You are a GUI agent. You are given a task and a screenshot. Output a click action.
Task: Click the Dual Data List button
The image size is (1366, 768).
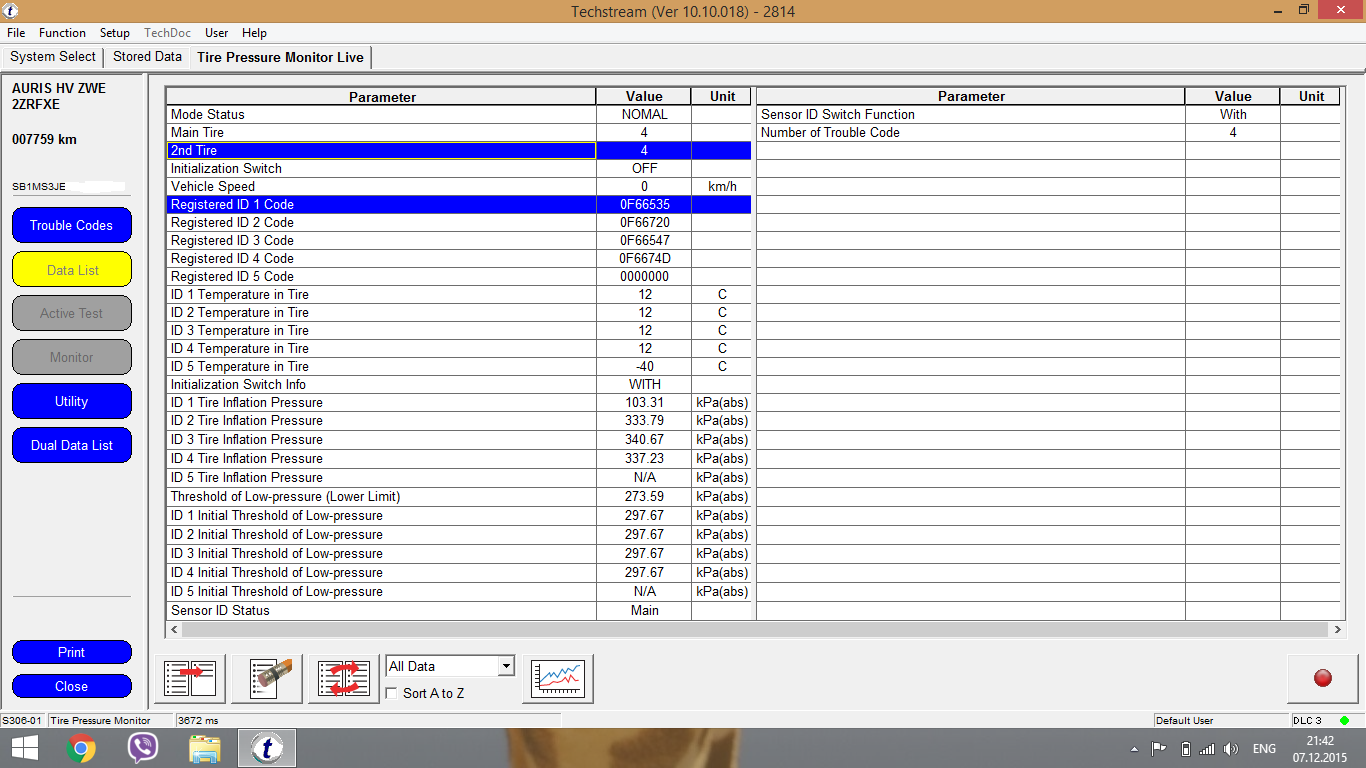(72, 445)
